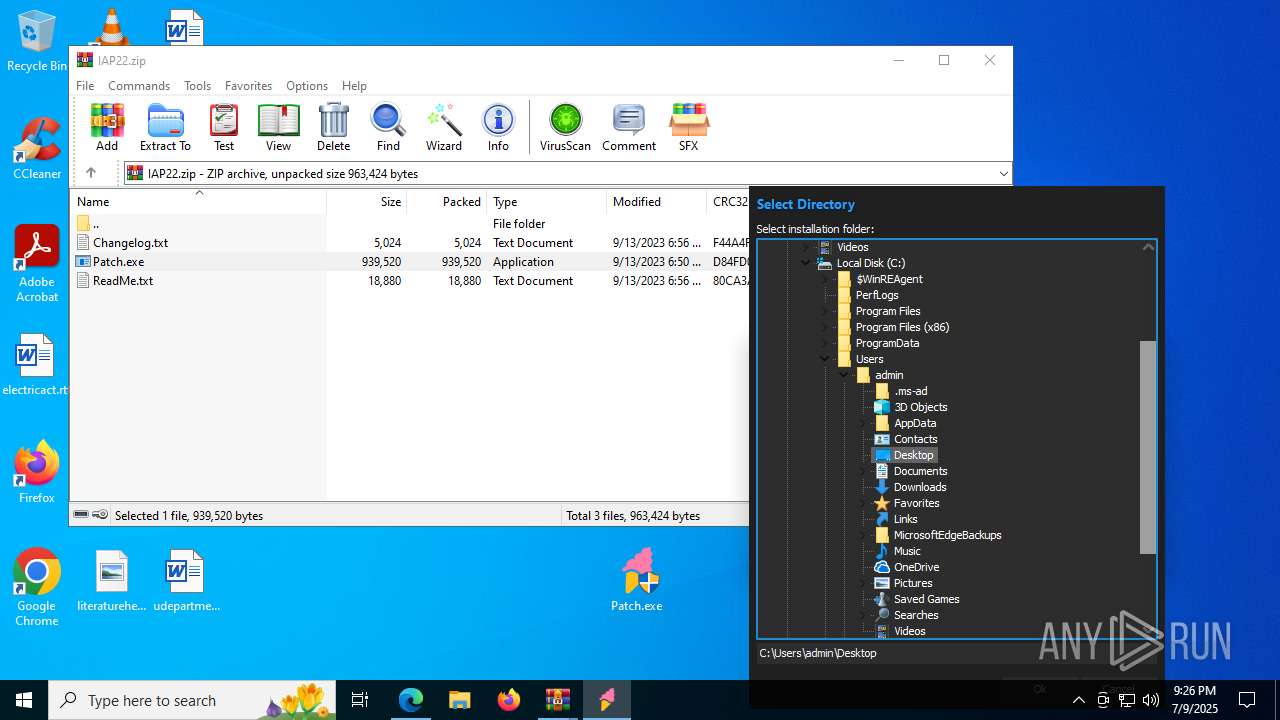Add archive Comment

tap(629, 127)
